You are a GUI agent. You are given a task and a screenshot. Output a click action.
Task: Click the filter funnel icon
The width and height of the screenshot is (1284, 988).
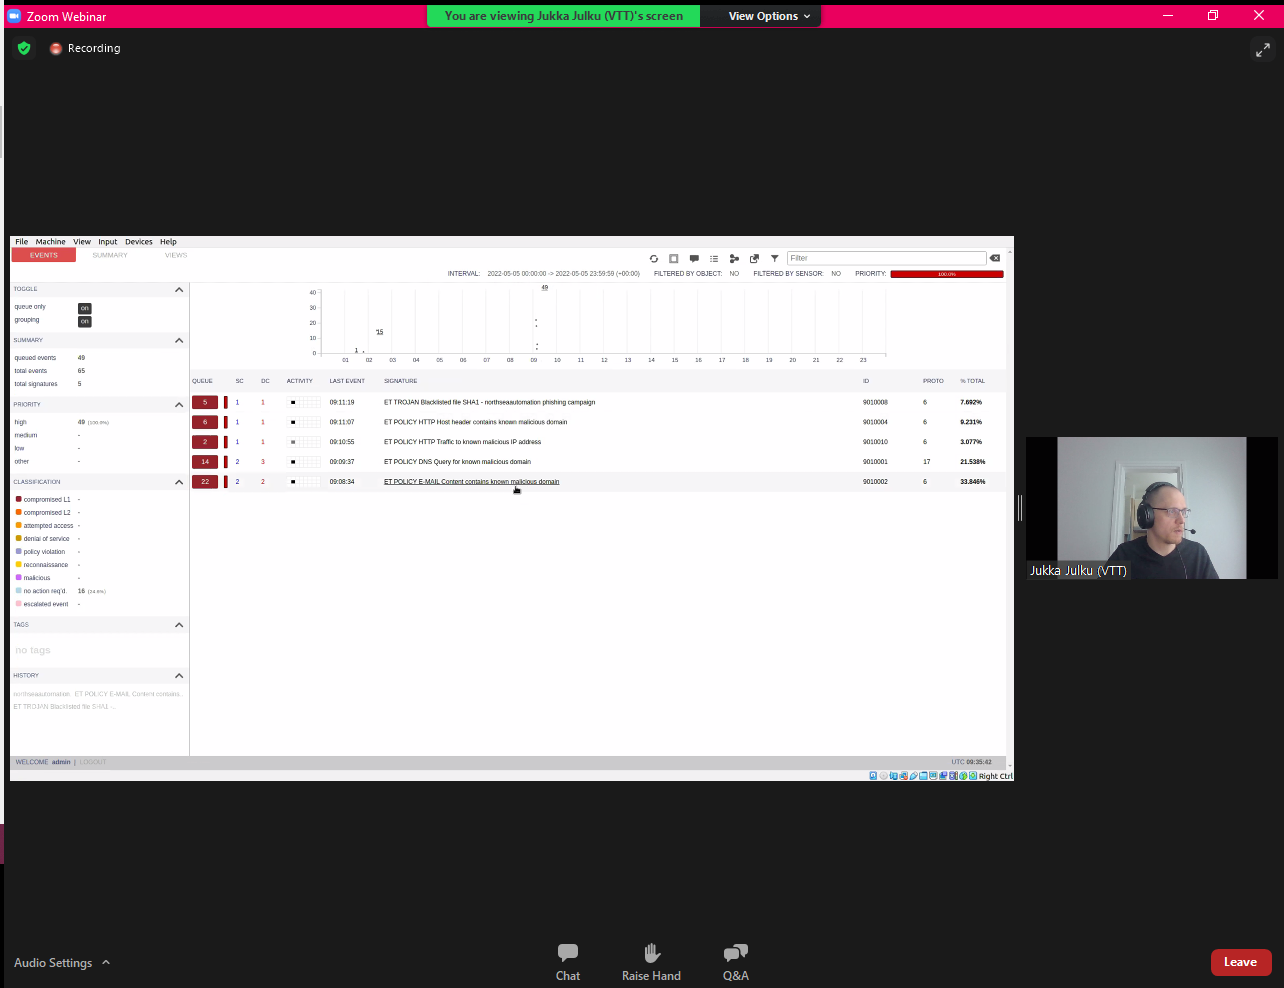pos(774,258)
